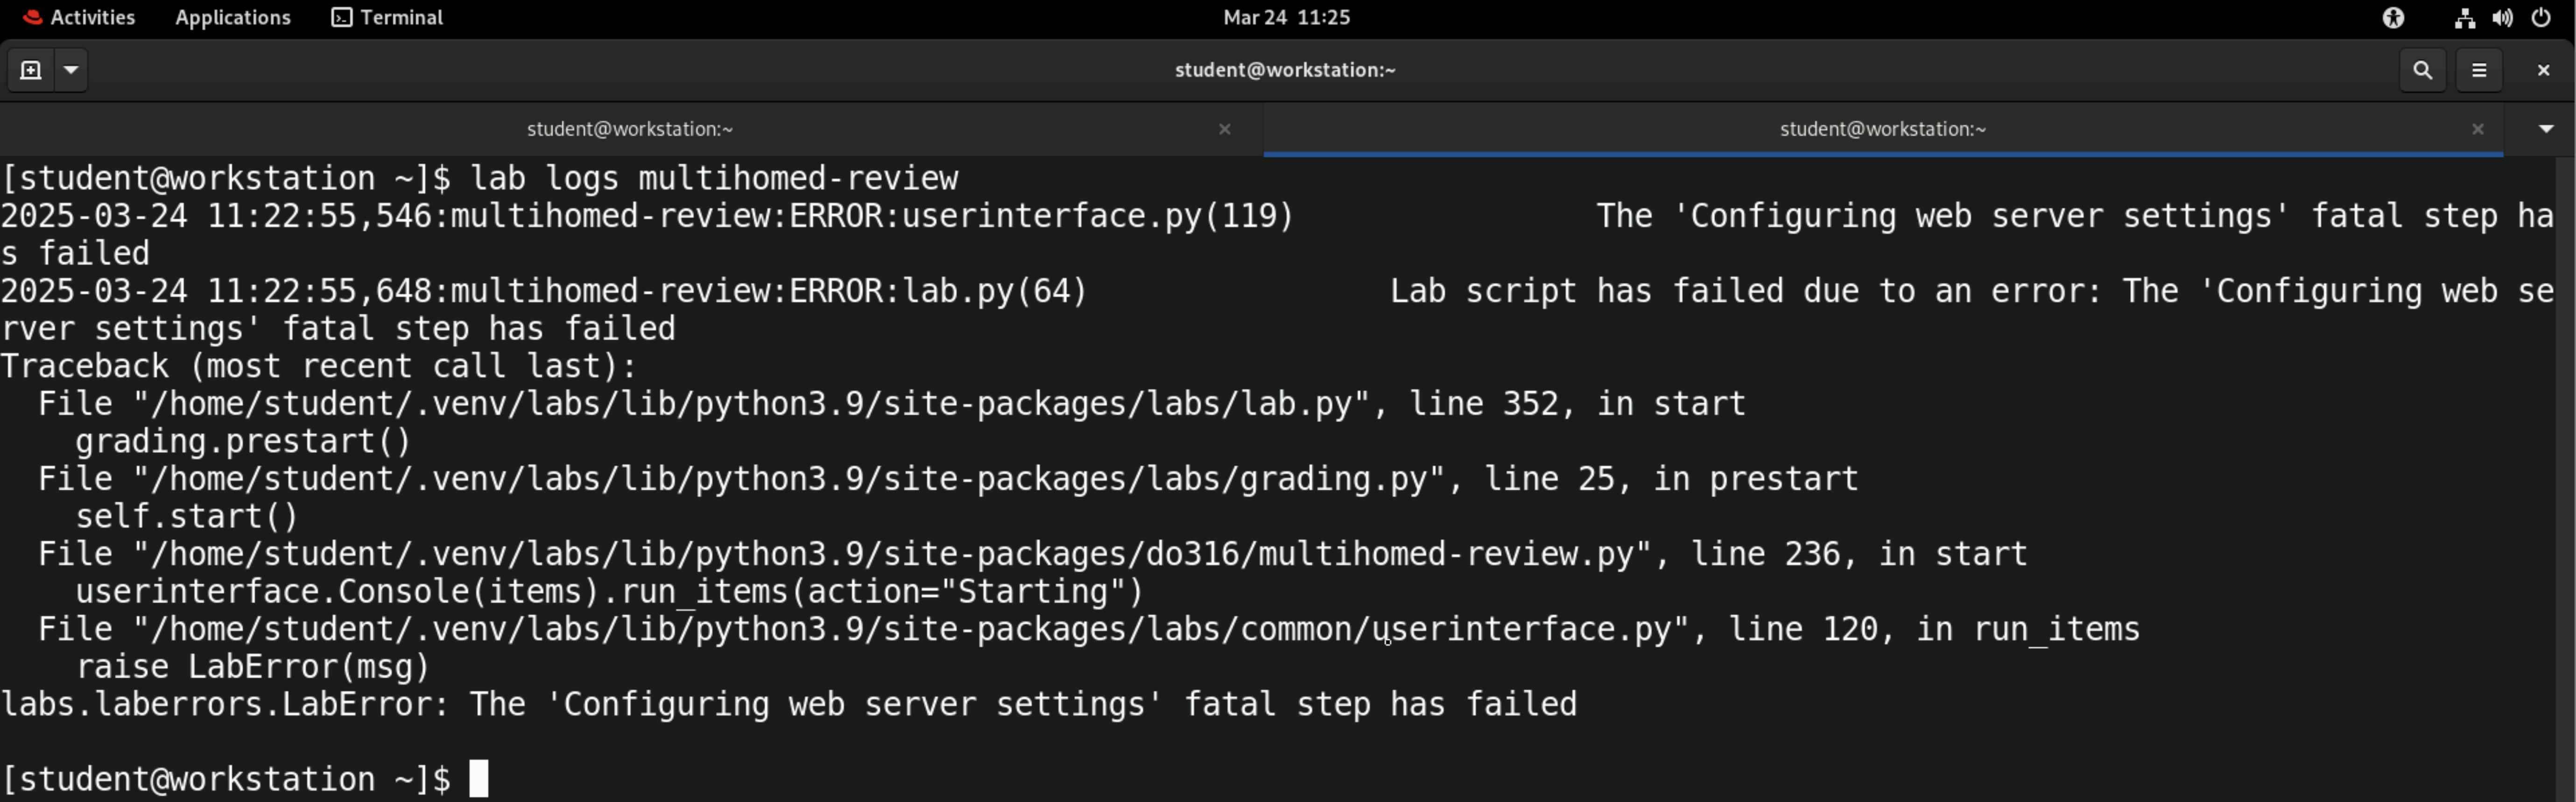Image resolution: width=2576 pixels, height=802 pixels.
Task: Open the Activities overview
Action: (x=79, y=17)
